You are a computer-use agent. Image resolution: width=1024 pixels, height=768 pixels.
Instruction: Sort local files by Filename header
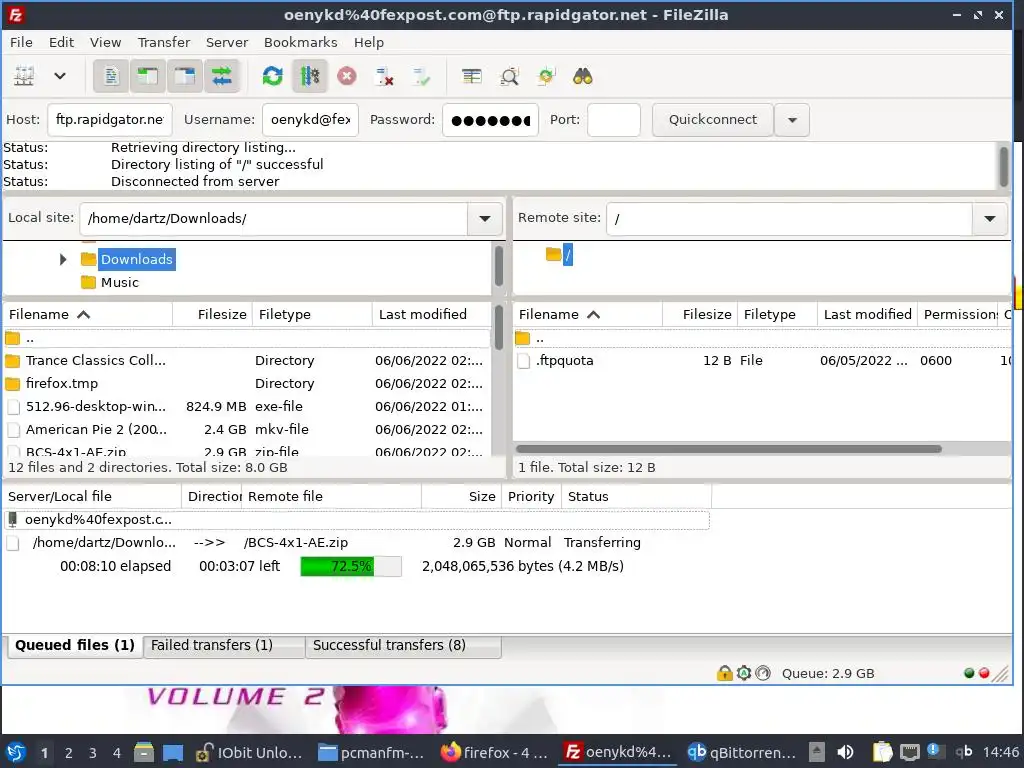coord(88,314)
